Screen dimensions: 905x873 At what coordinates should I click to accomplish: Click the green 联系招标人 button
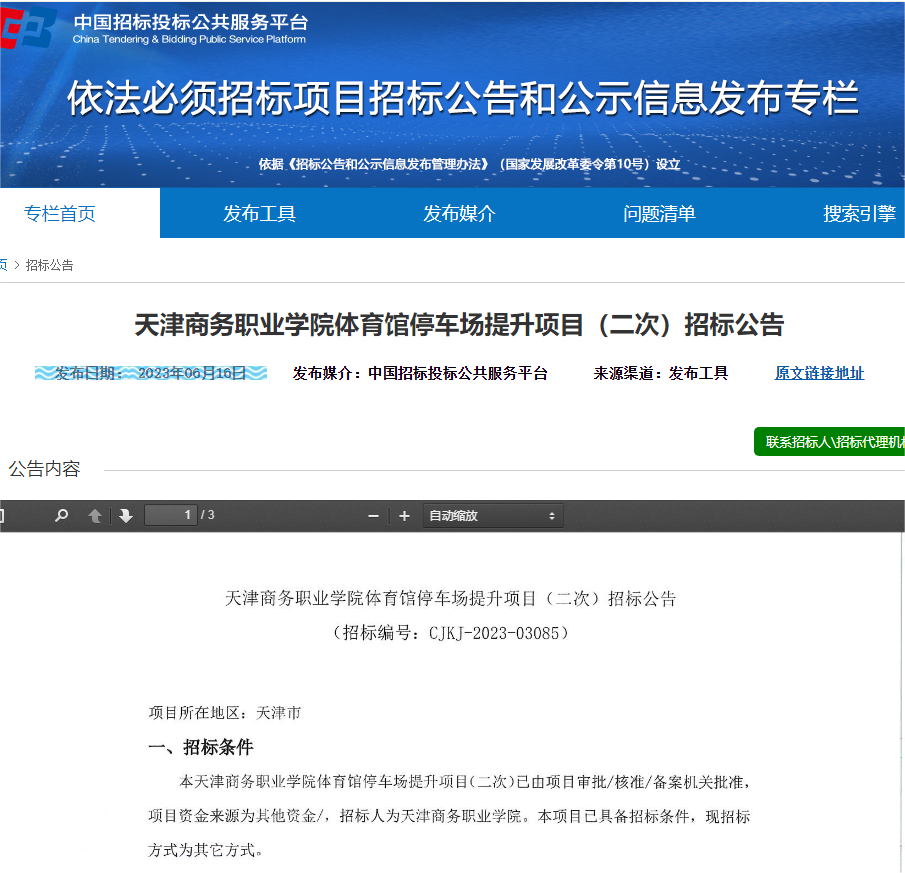coord(830,442)
